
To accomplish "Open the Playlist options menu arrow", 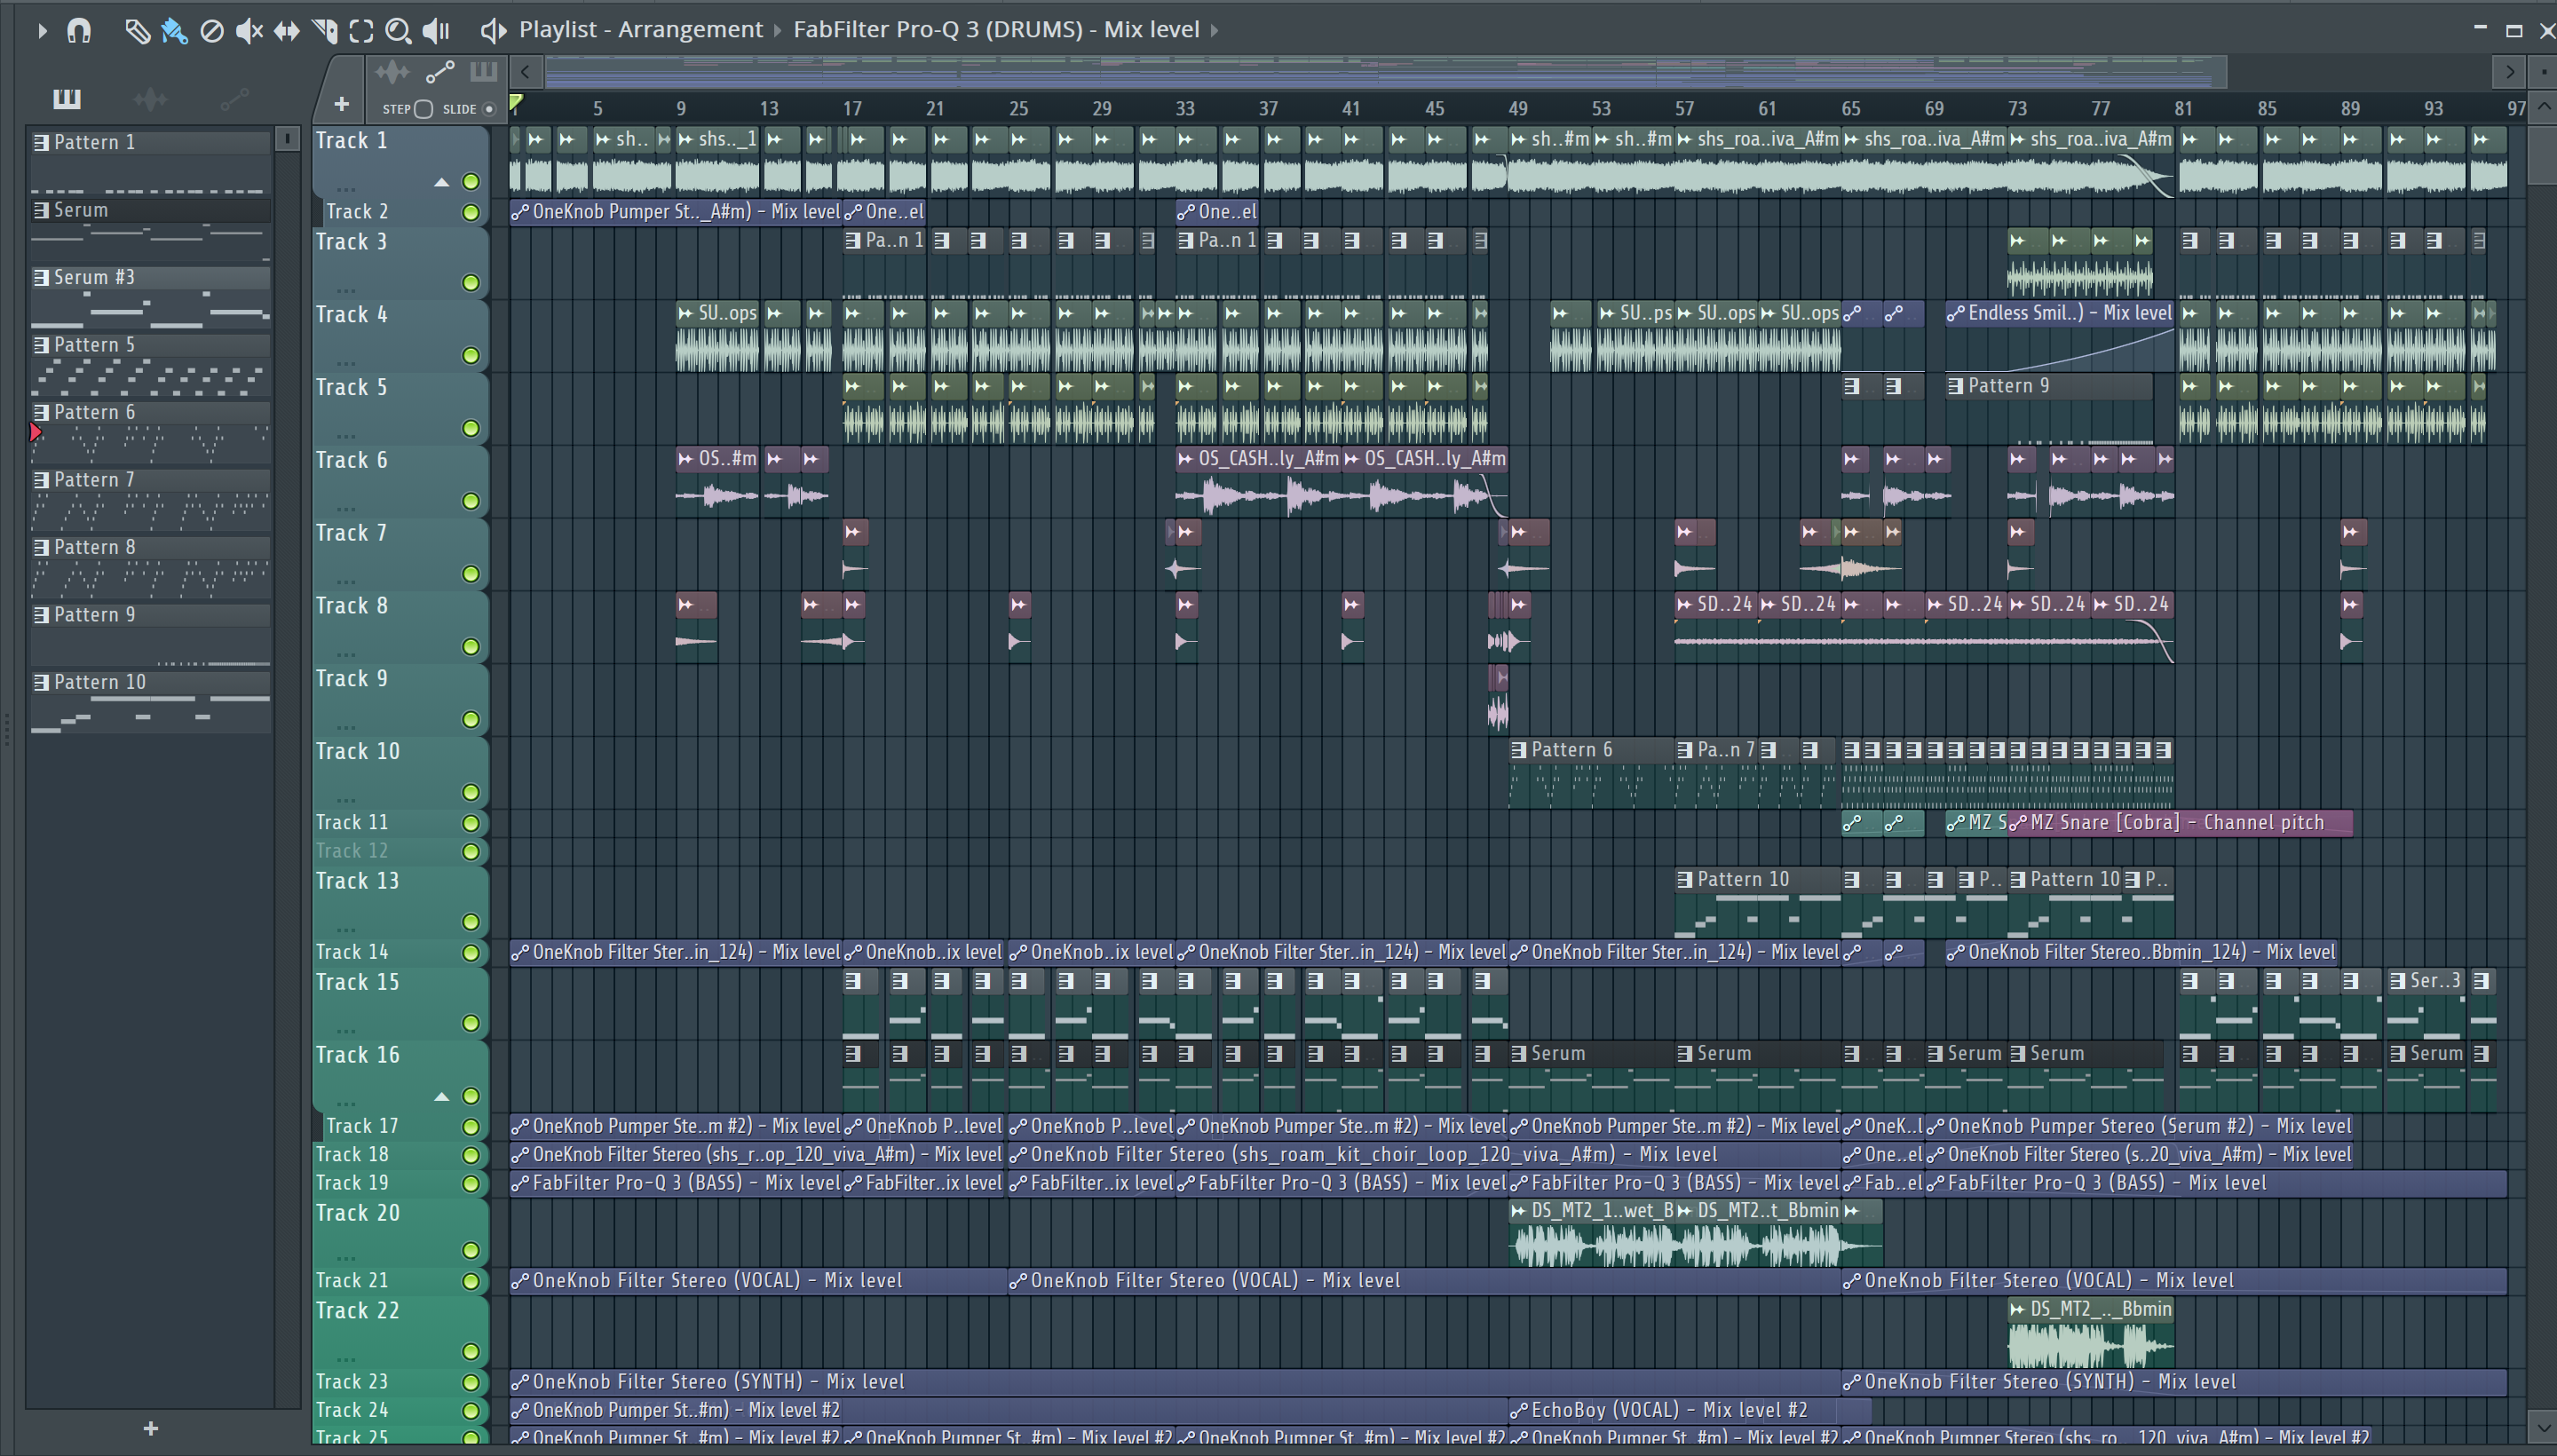I will (41, 30).
